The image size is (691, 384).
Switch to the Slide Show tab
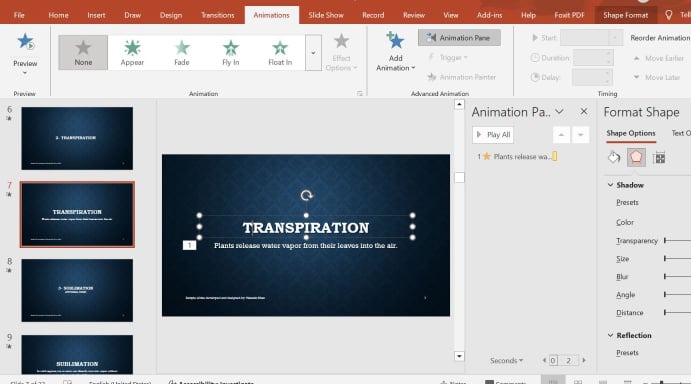click(326, 15)
